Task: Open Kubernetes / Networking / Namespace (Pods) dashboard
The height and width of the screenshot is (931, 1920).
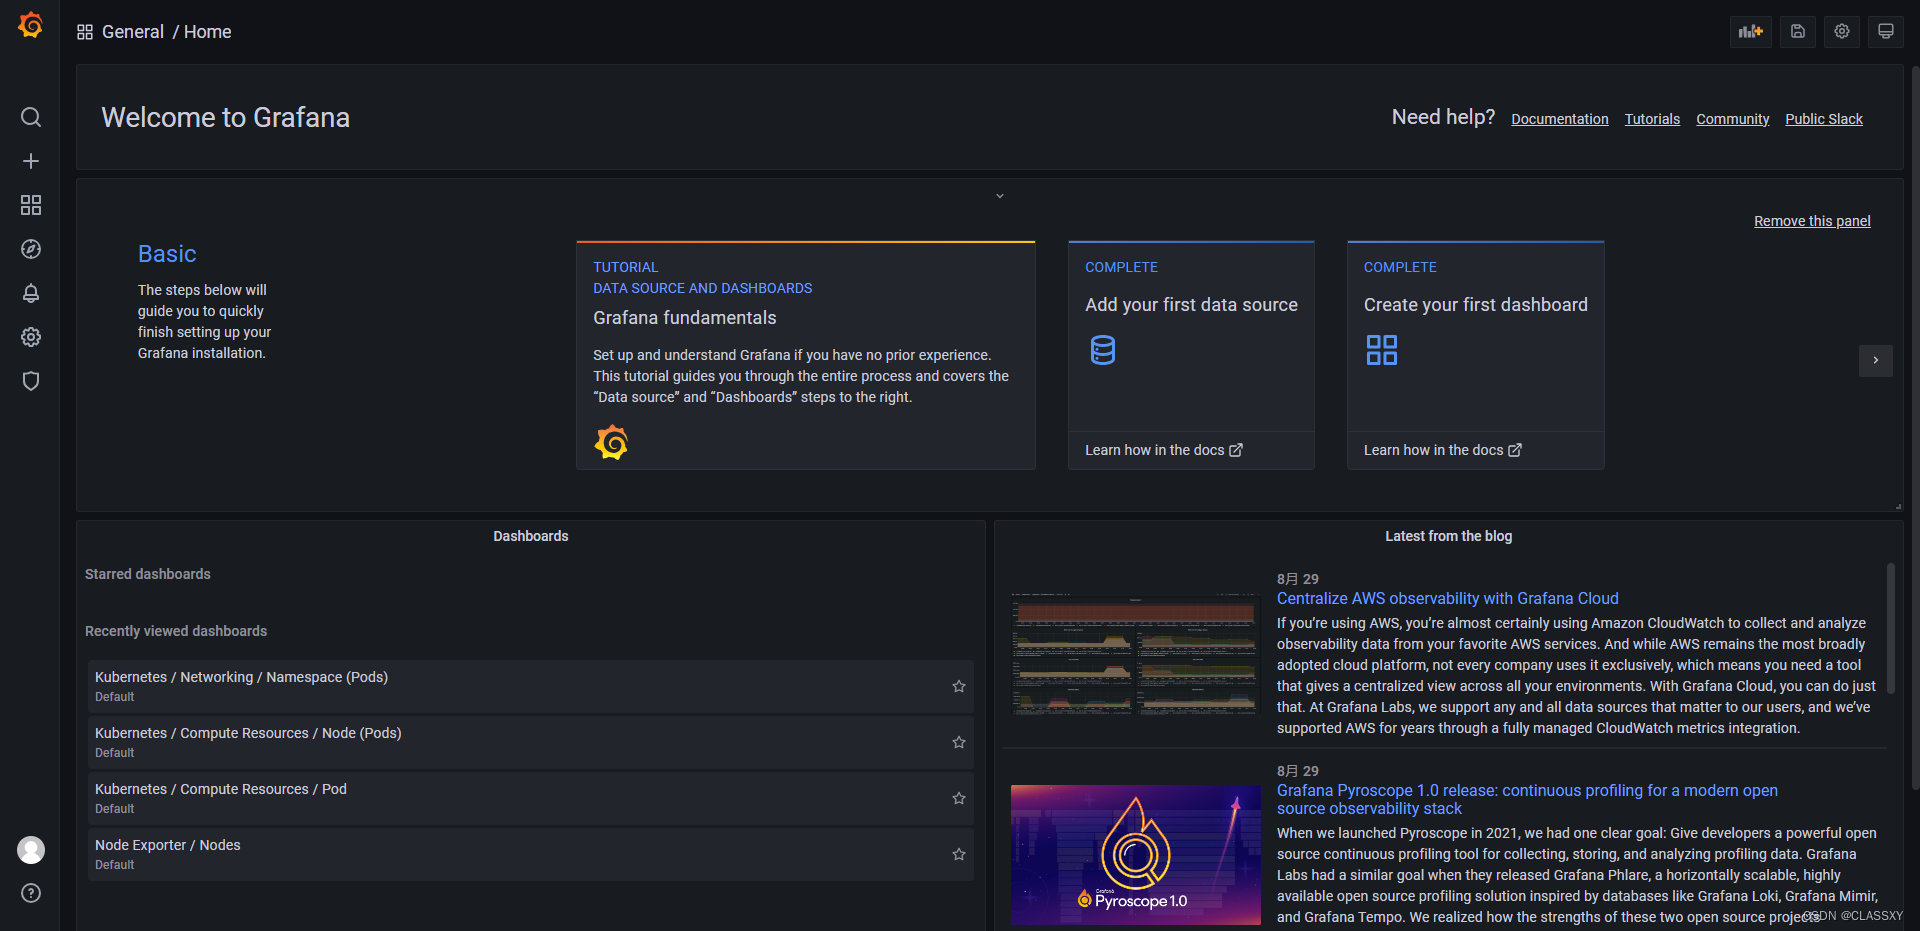Action: pos(530,686)
